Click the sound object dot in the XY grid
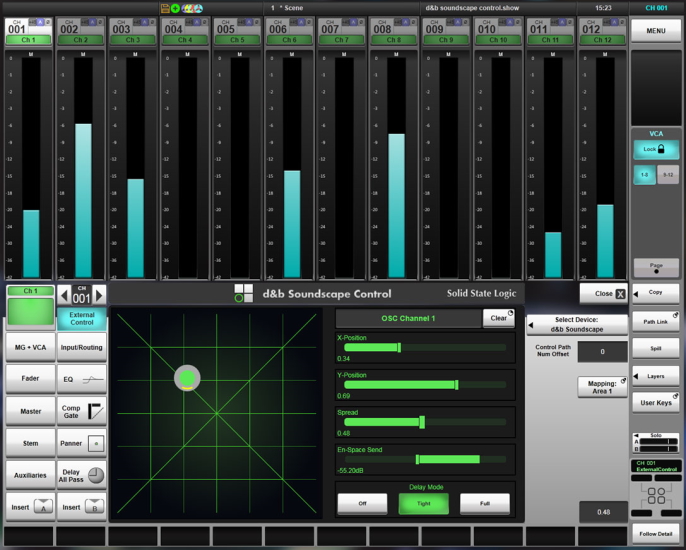Image resolution: width=686 pixels, height=550 pixels. [187, 378]
